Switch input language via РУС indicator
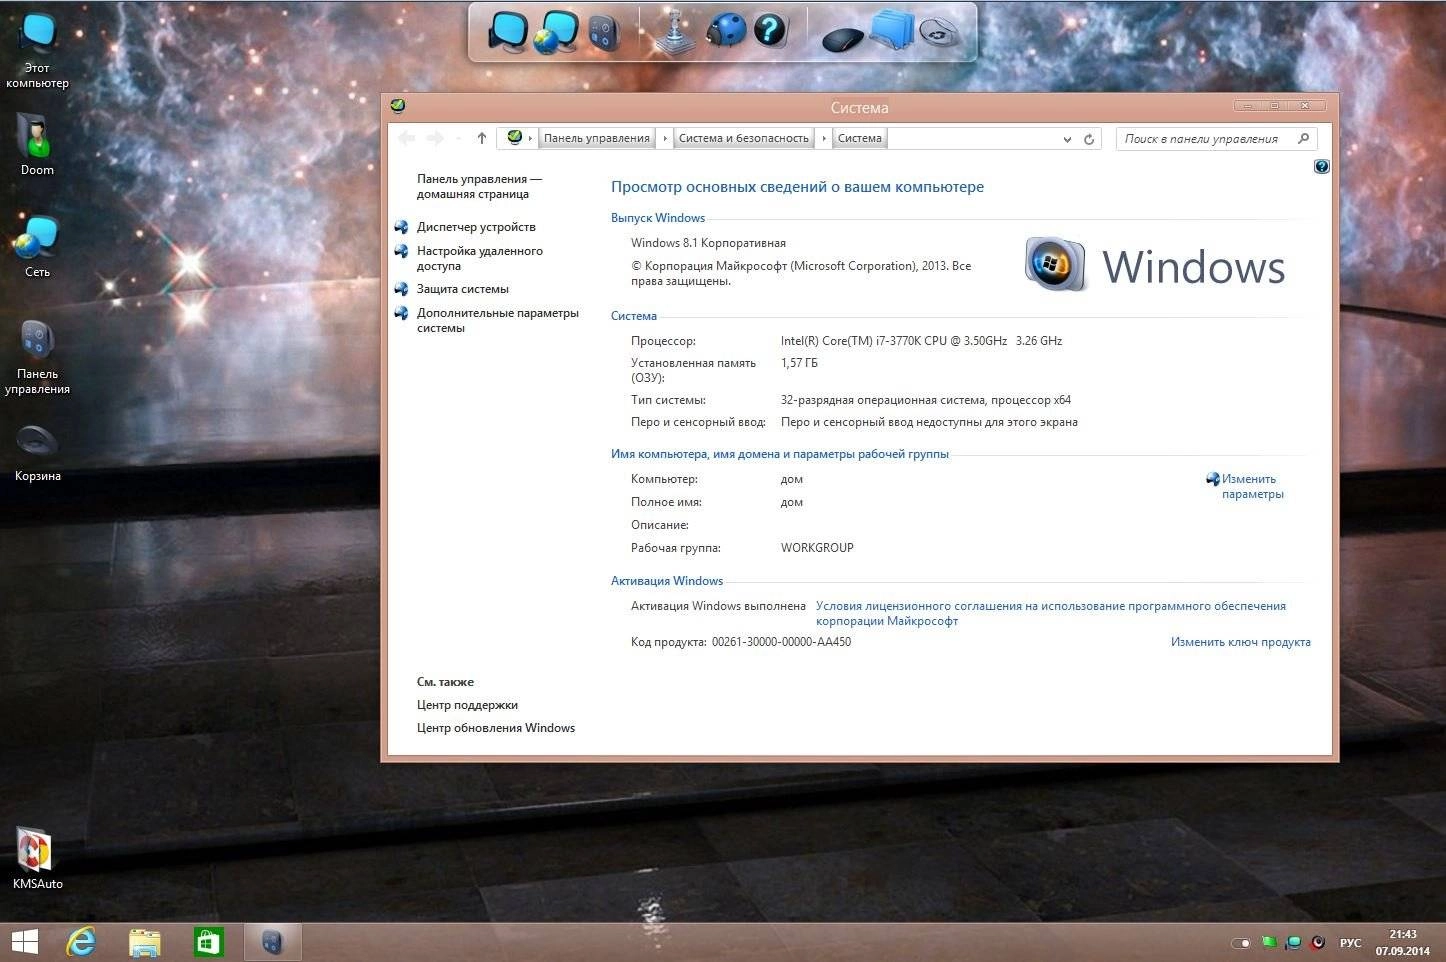This screenshot has height=962, width=1446. click(x=1350, y=943)
